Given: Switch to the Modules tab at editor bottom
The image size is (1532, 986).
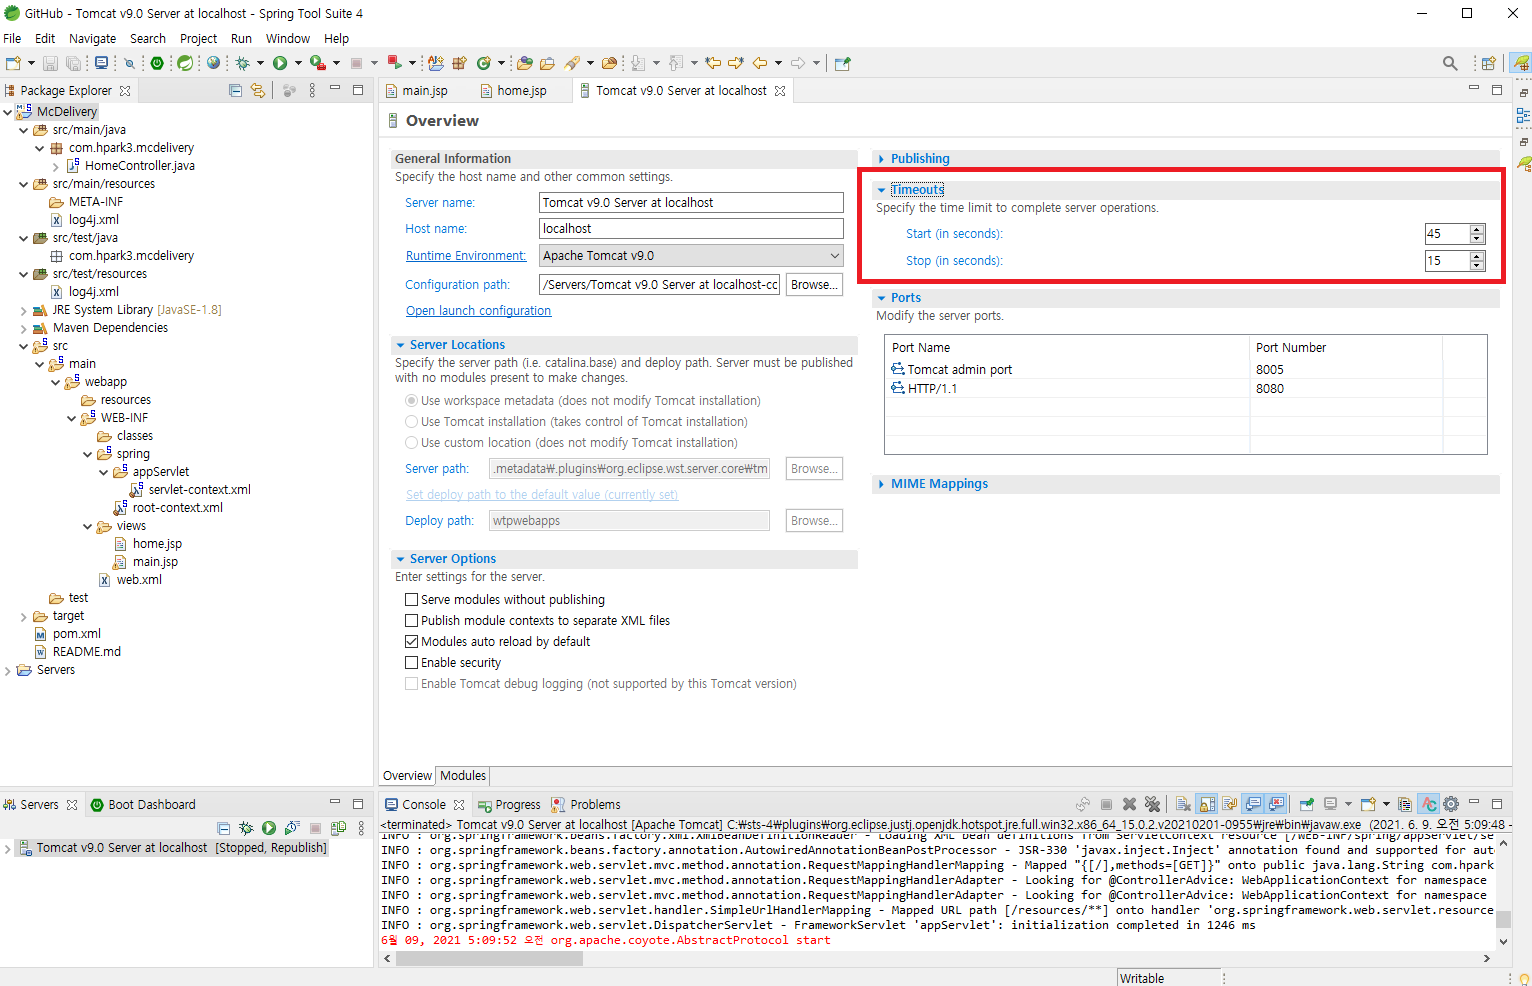Looking at the screenshot, I should [x=463, y=775].
